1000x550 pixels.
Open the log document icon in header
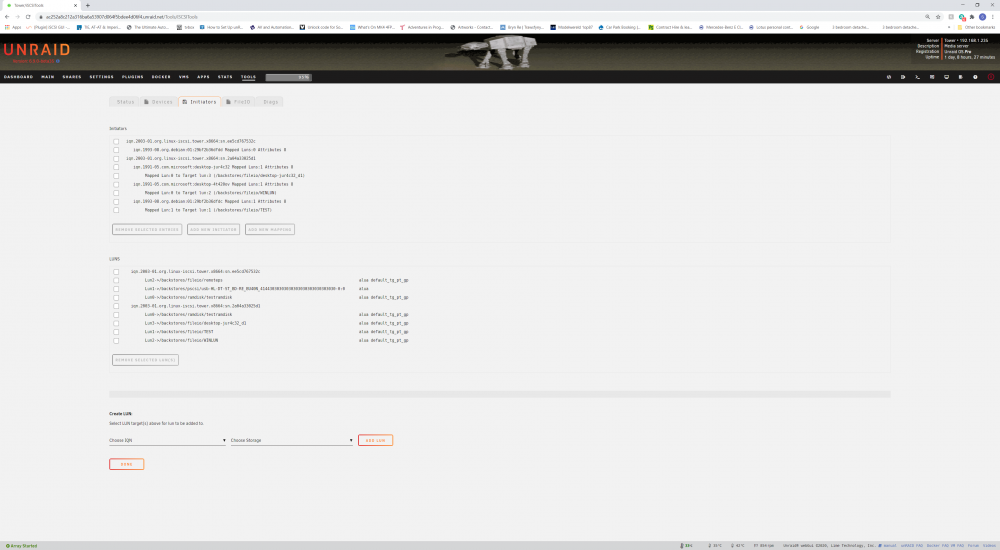[960, 77]
